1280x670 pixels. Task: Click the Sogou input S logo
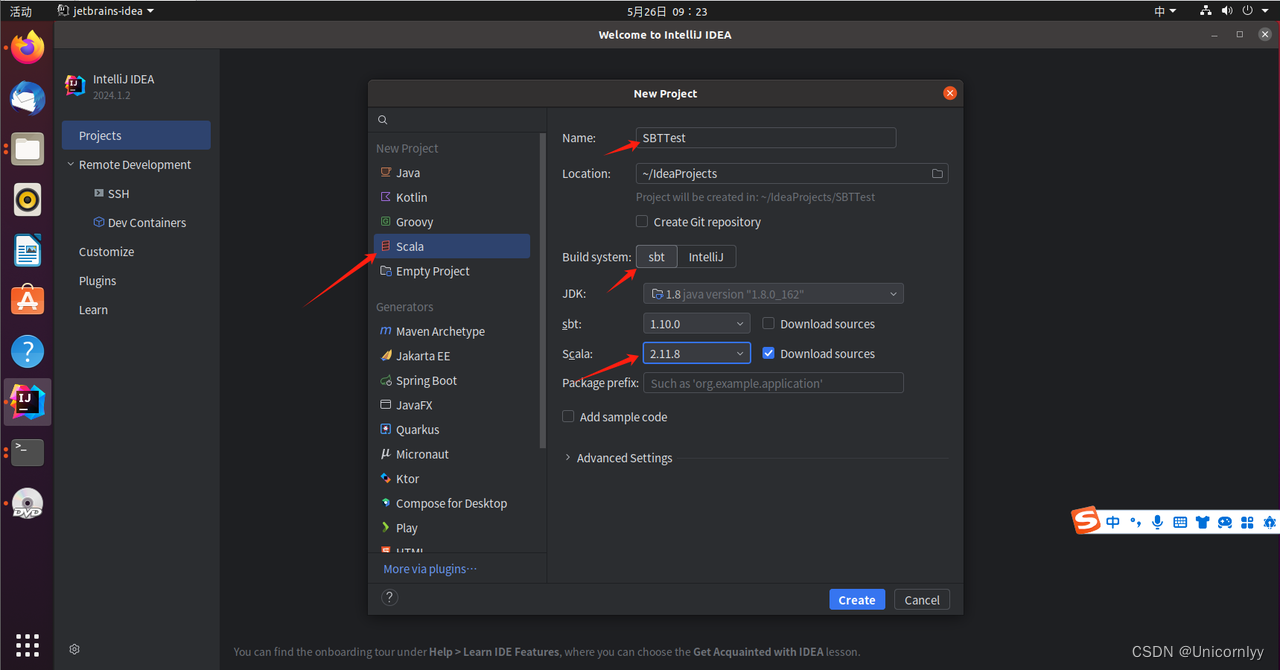point(1086,521)
